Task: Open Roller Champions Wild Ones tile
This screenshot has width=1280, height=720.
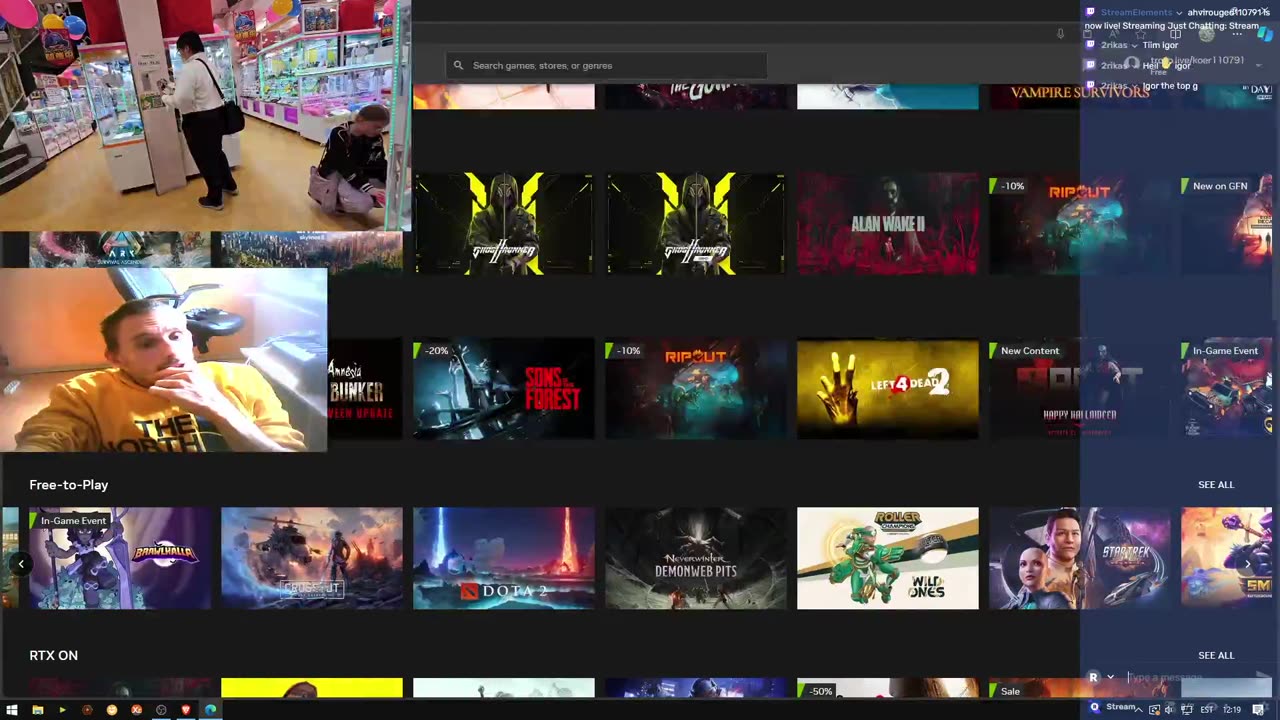Action: [888, 558]
